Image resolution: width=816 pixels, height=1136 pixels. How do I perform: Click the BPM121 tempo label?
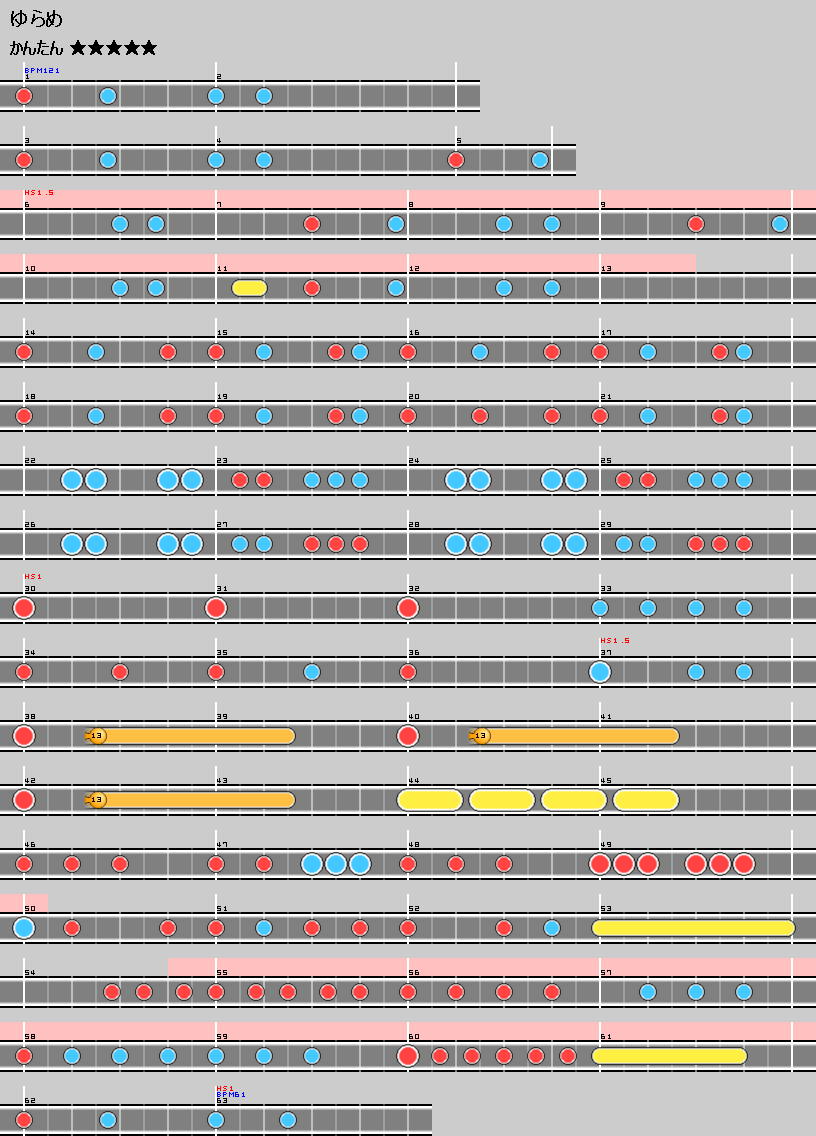pyautogui.click(x=42, y=71)
